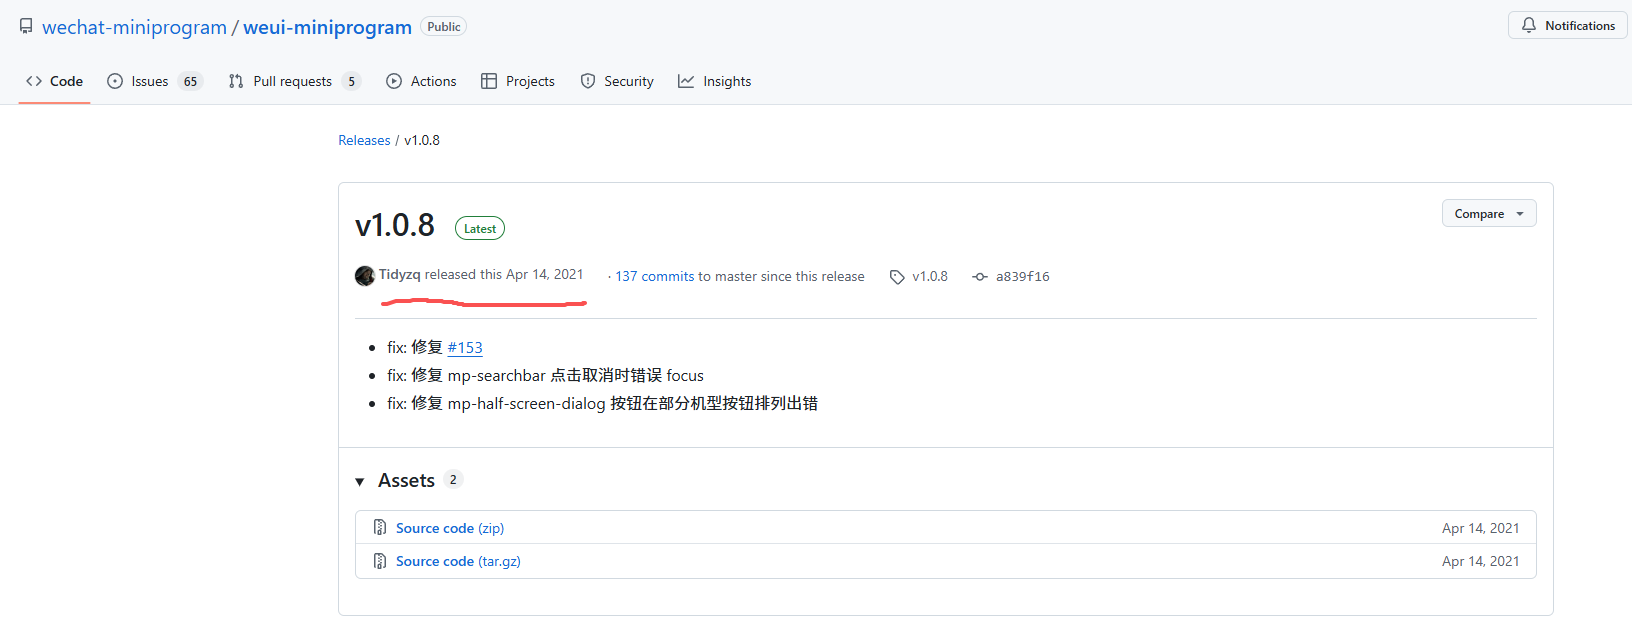Image resolution: width=1632 pixels, height=637 pixels.
Task: Click the Latest release badge
Action: [x=480, y=228]
